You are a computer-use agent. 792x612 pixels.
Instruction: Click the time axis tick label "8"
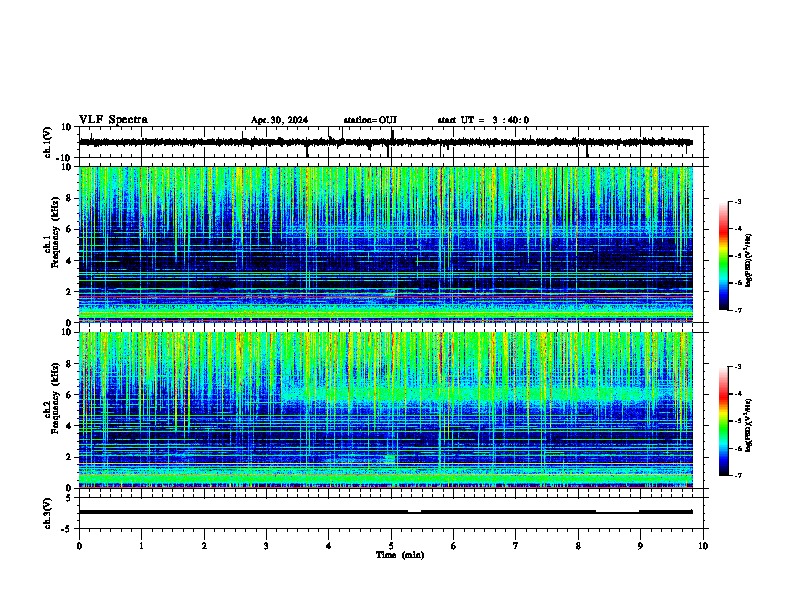click(578, 546)
